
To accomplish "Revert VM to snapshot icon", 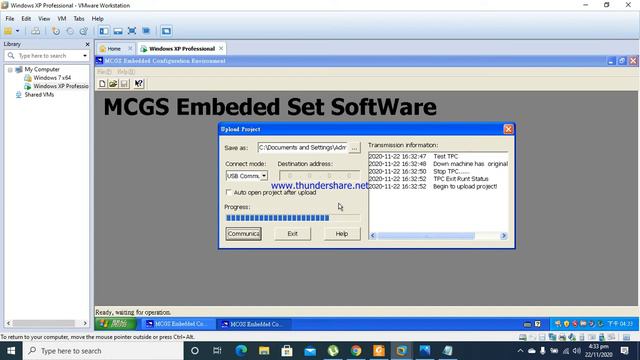I will click(70, 31).
